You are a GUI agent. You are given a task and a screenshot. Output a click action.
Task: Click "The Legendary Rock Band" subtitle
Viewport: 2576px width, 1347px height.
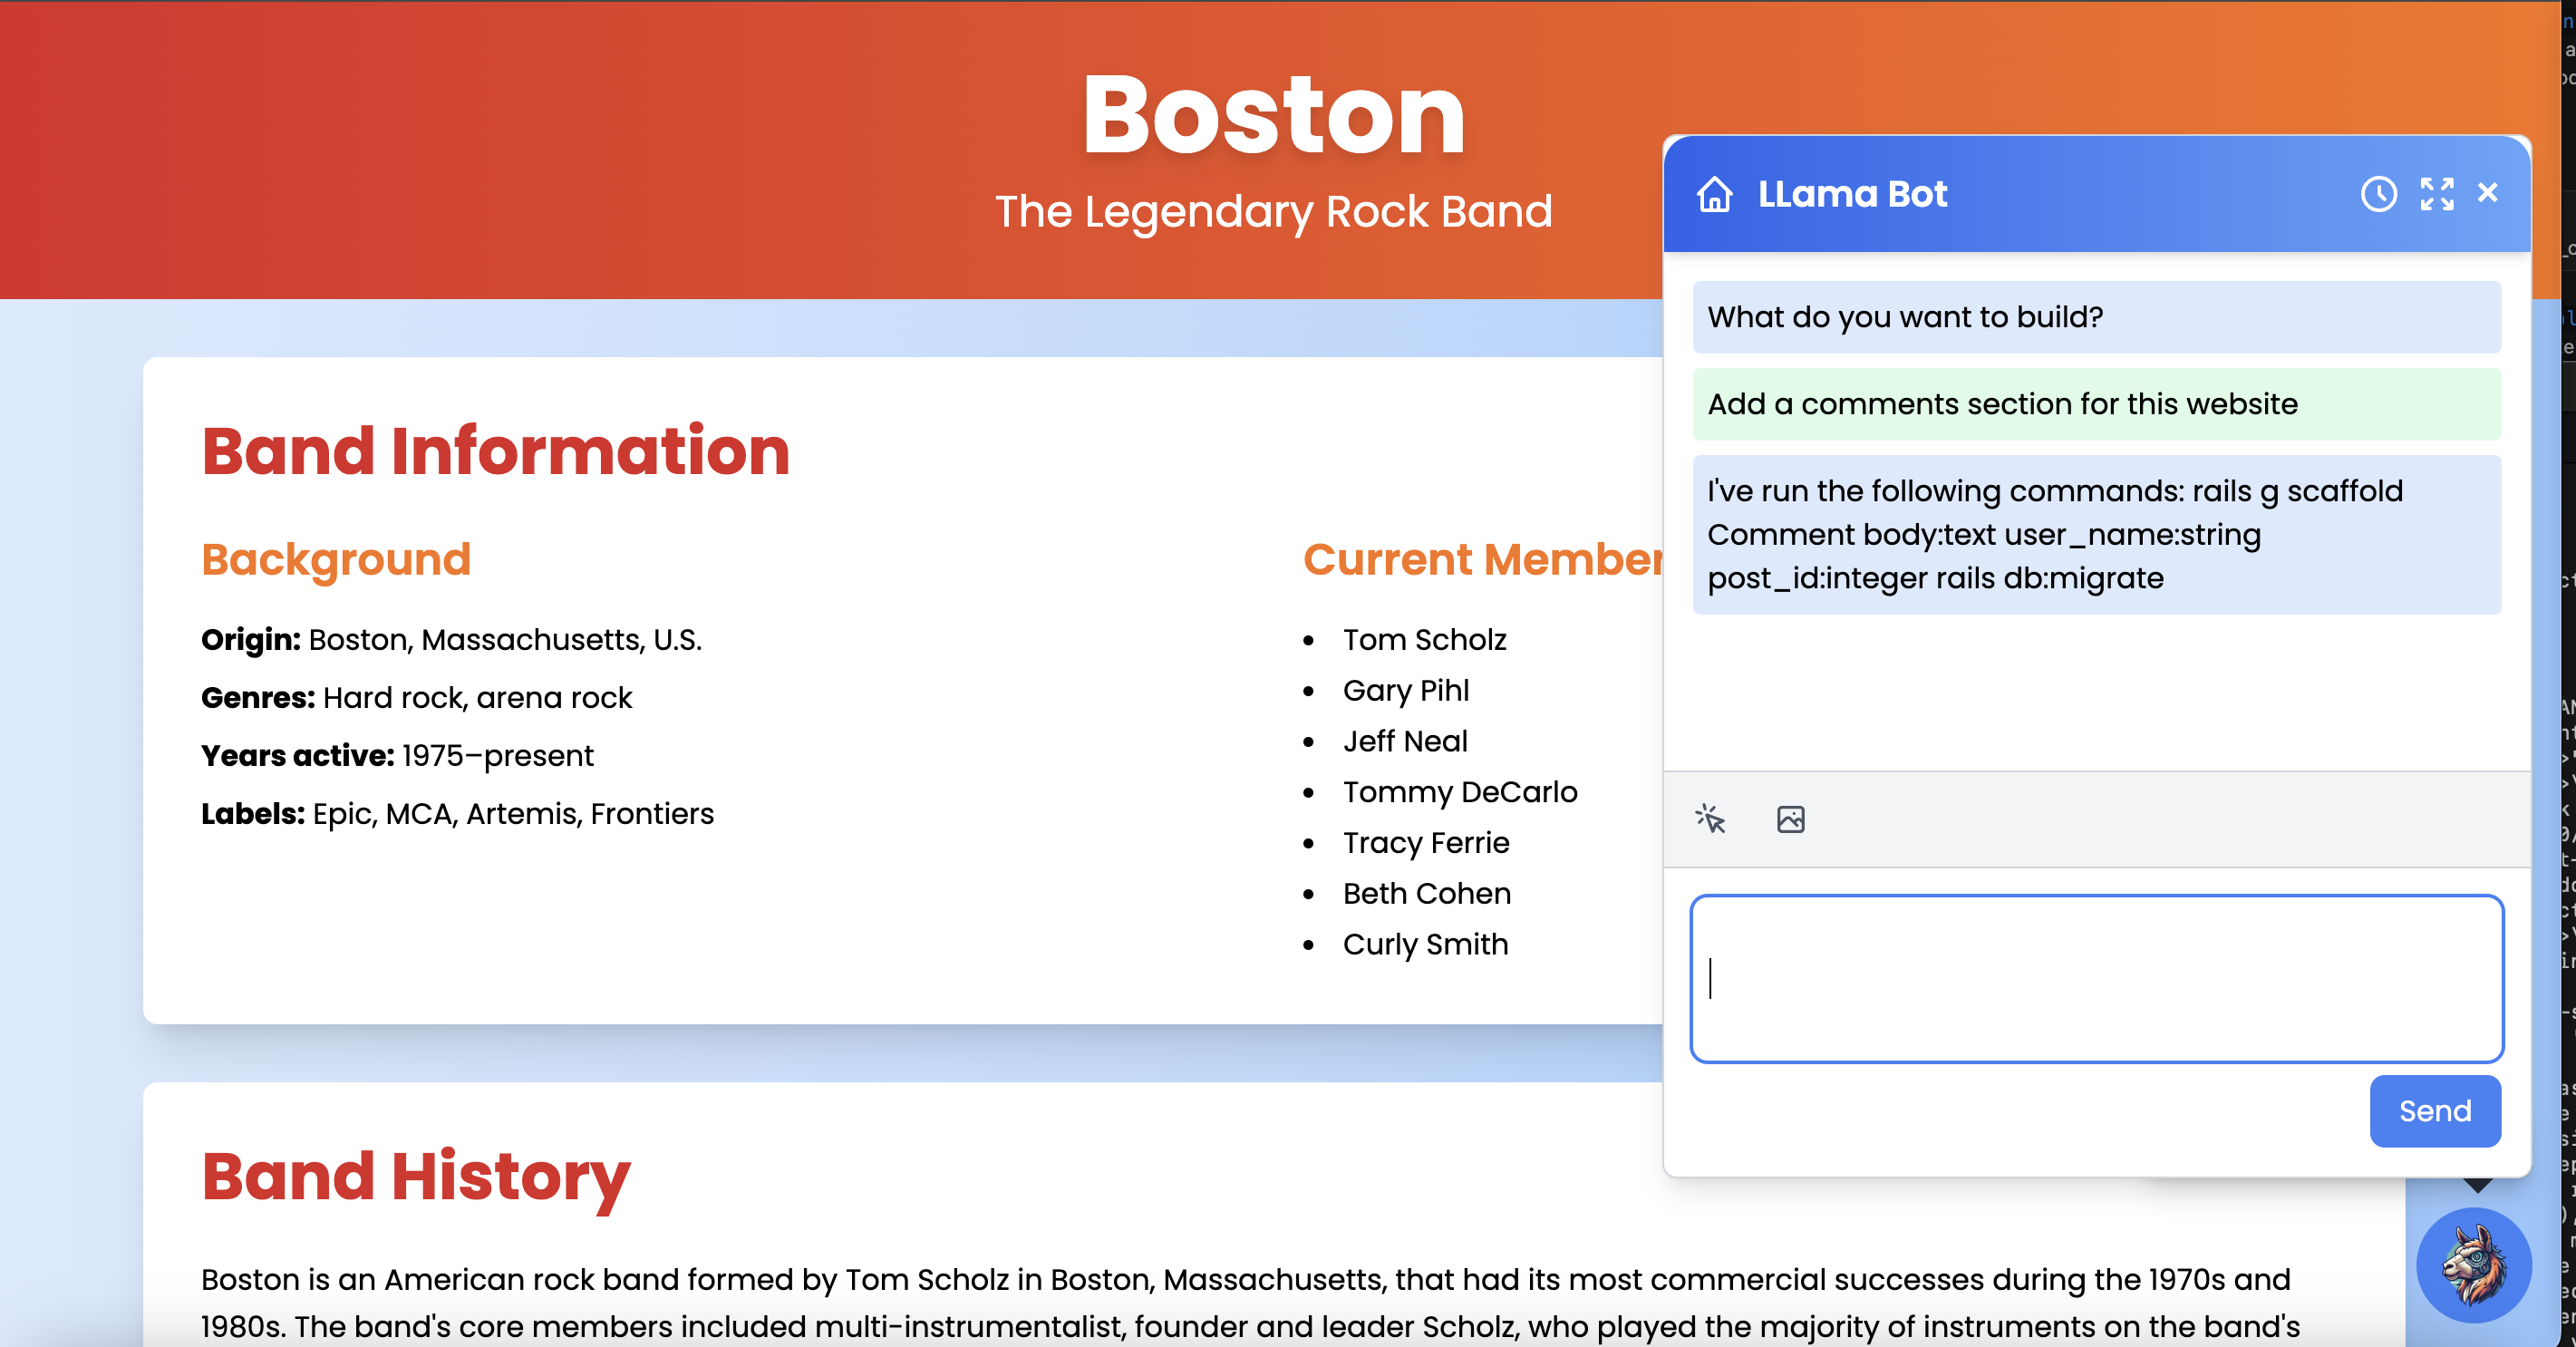(1273, 212)
